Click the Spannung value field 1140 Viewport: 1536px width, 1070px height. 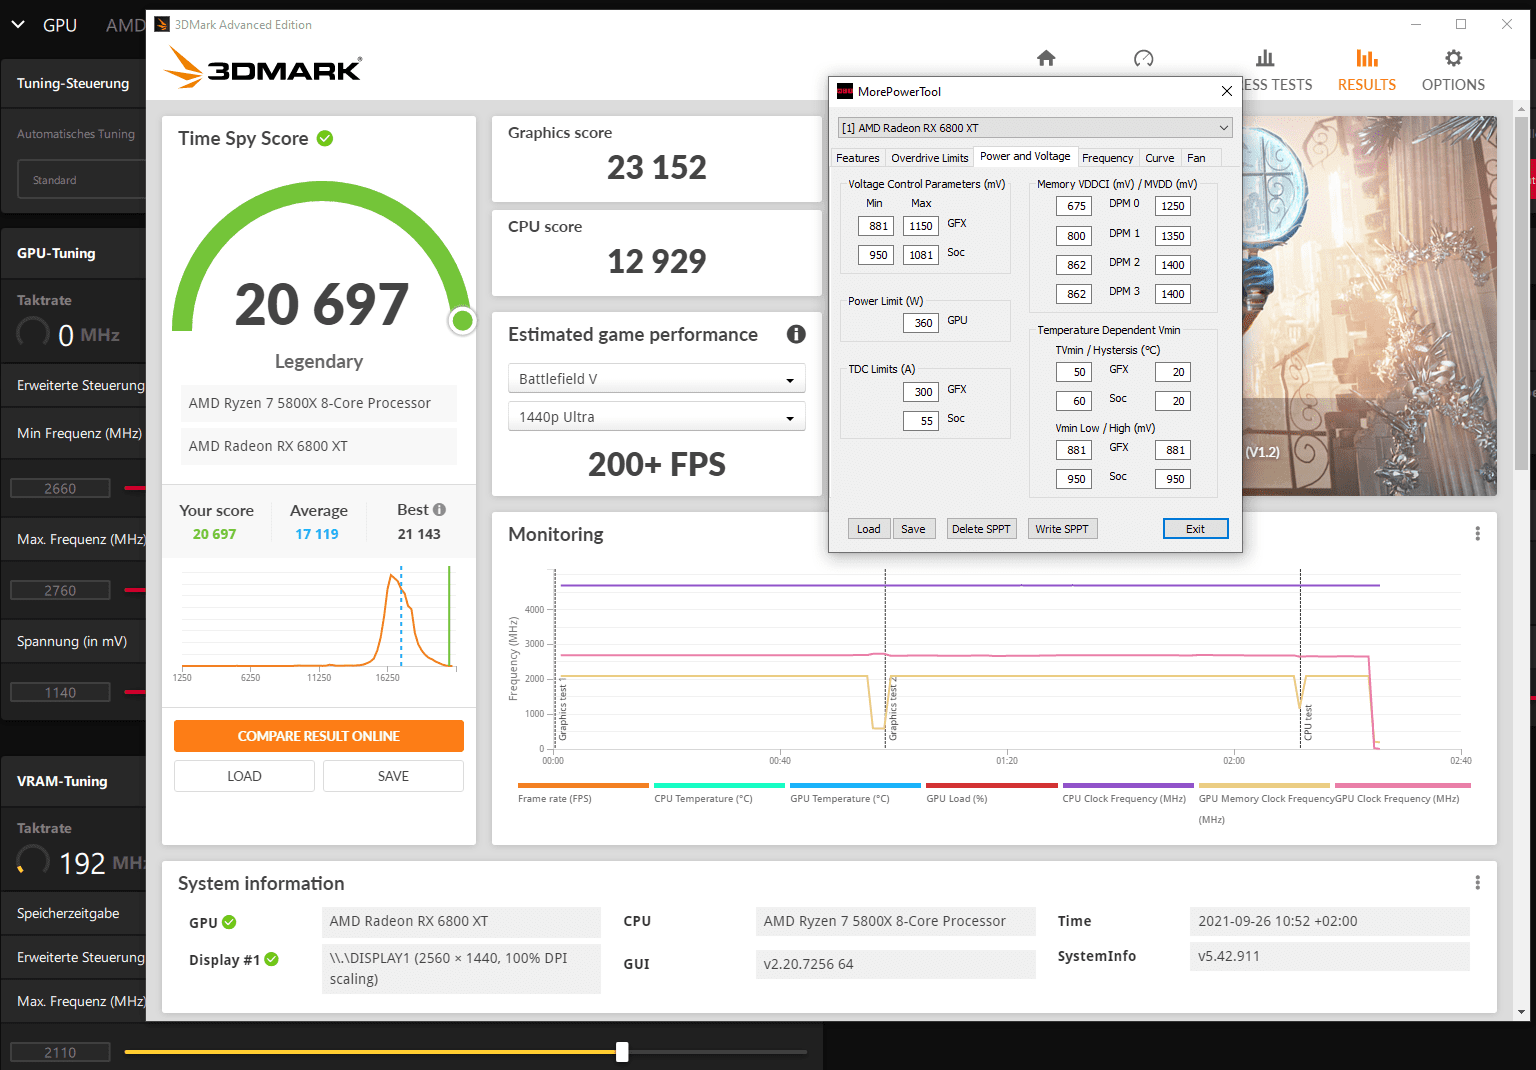60,692
